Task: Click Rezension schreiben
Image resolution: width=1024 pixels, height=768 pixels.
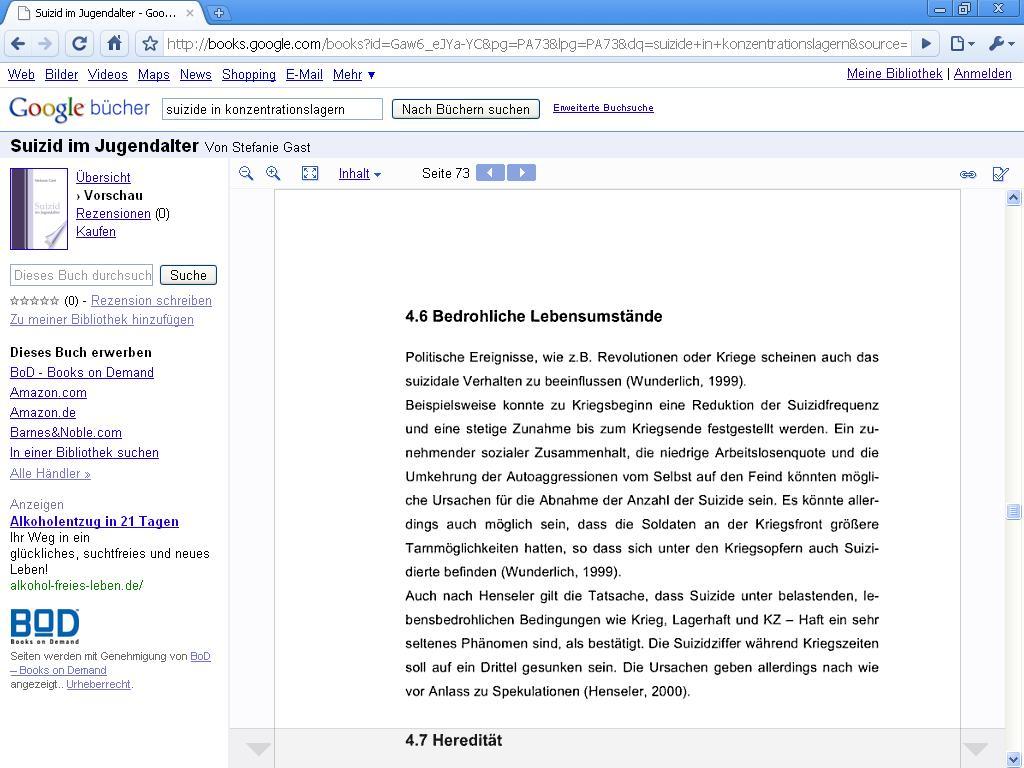Action: pyautogui.click(x=151, y=300)
